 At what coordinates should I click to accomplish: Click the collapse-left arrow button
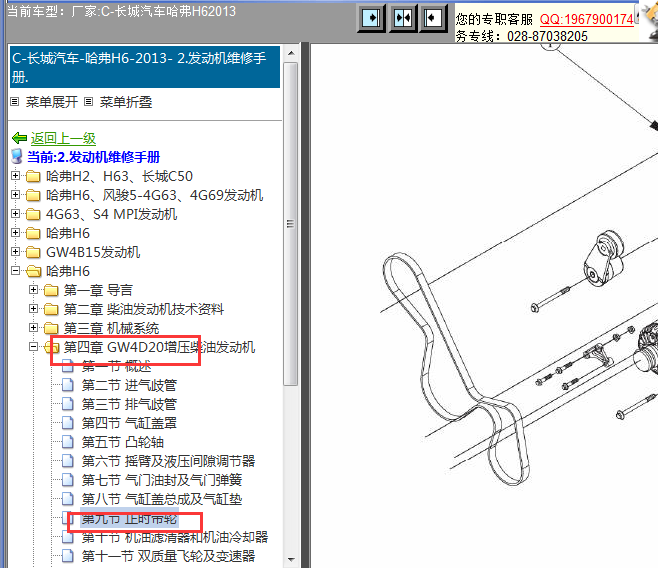point(433,18)
